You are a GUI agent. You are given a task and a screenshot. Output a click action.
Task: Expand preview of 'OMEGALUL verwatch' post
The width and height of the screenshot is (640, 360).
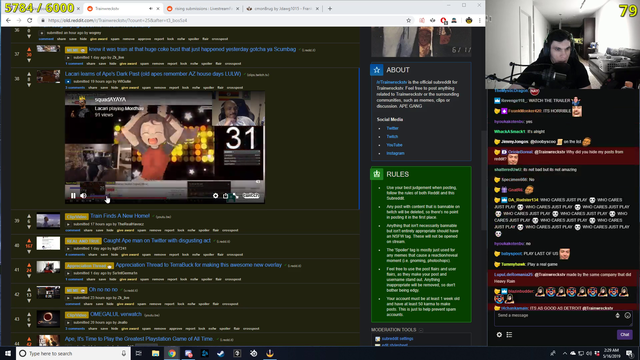[x=68, y=322]
